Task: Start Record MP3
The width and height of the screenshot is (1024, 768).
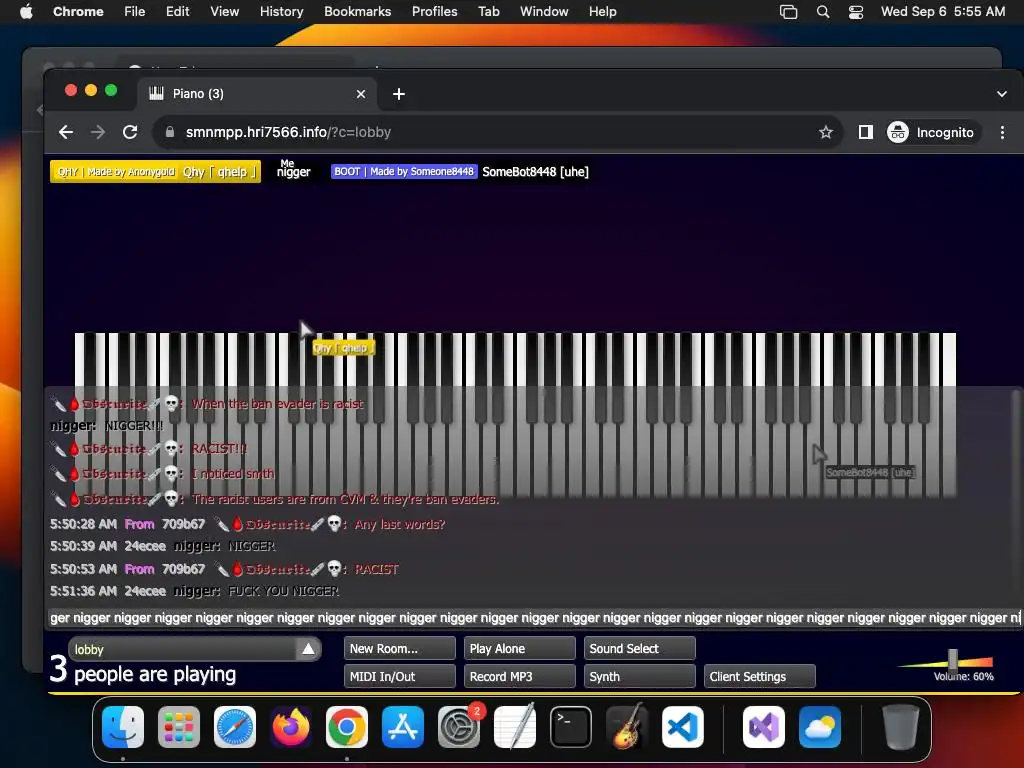Action: [520, 677]
